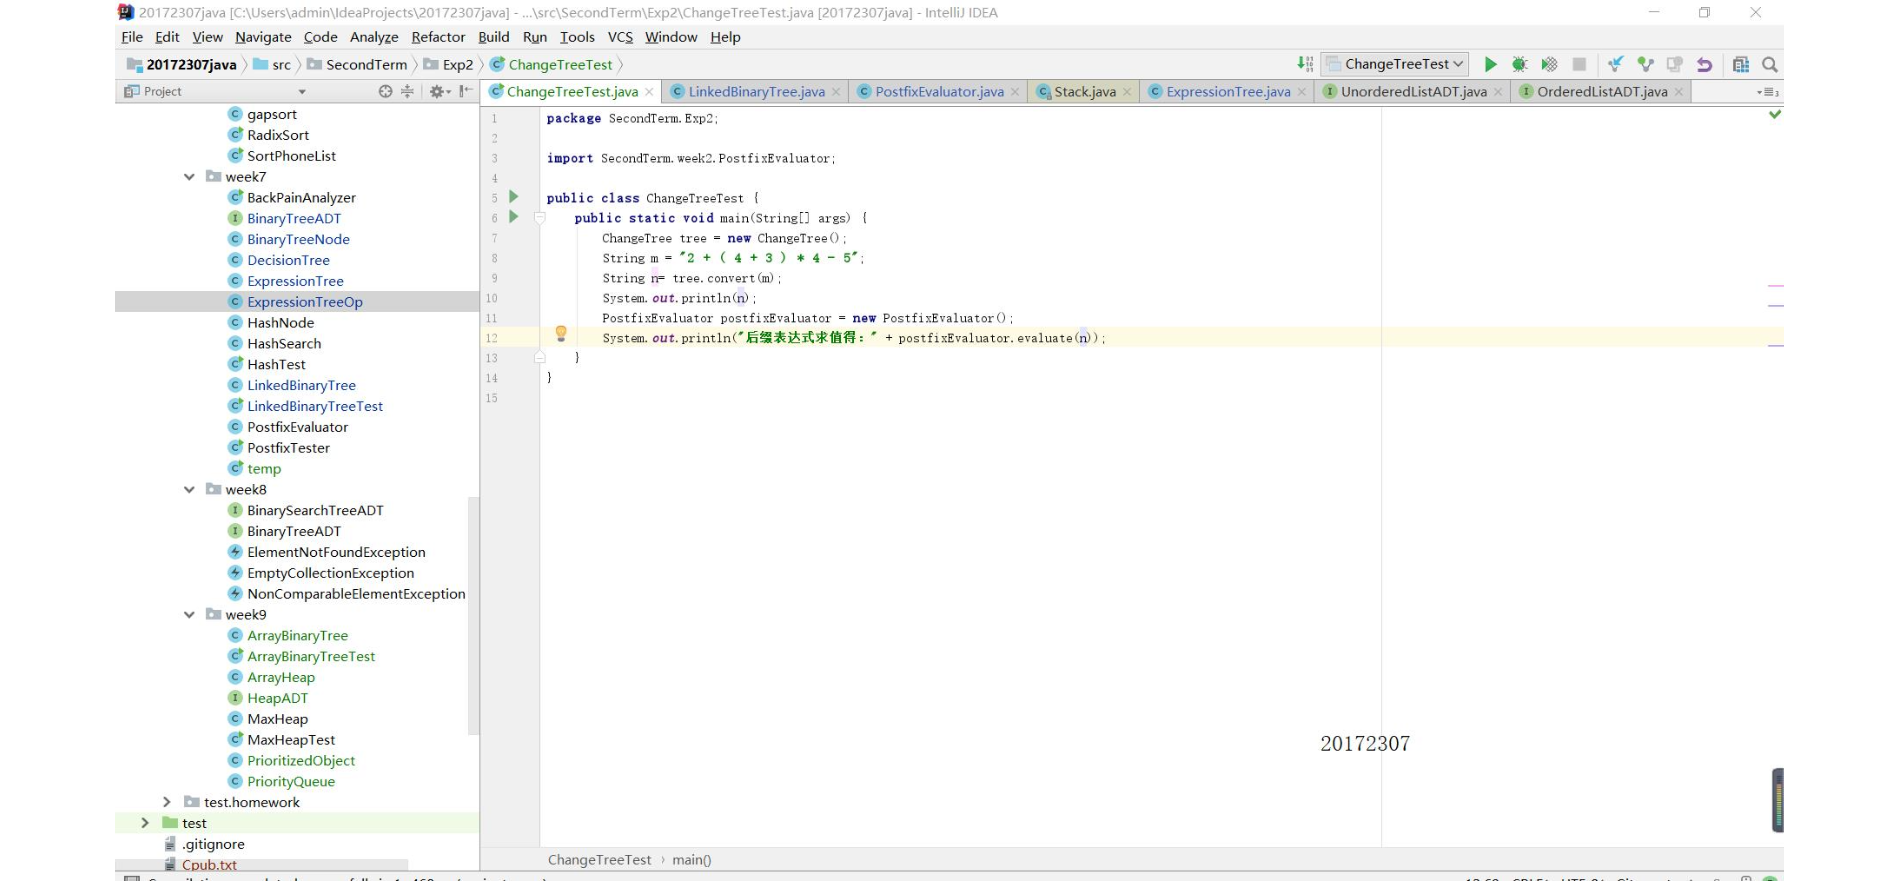Open Project Structure icon in toolbar

[1741, 64]
